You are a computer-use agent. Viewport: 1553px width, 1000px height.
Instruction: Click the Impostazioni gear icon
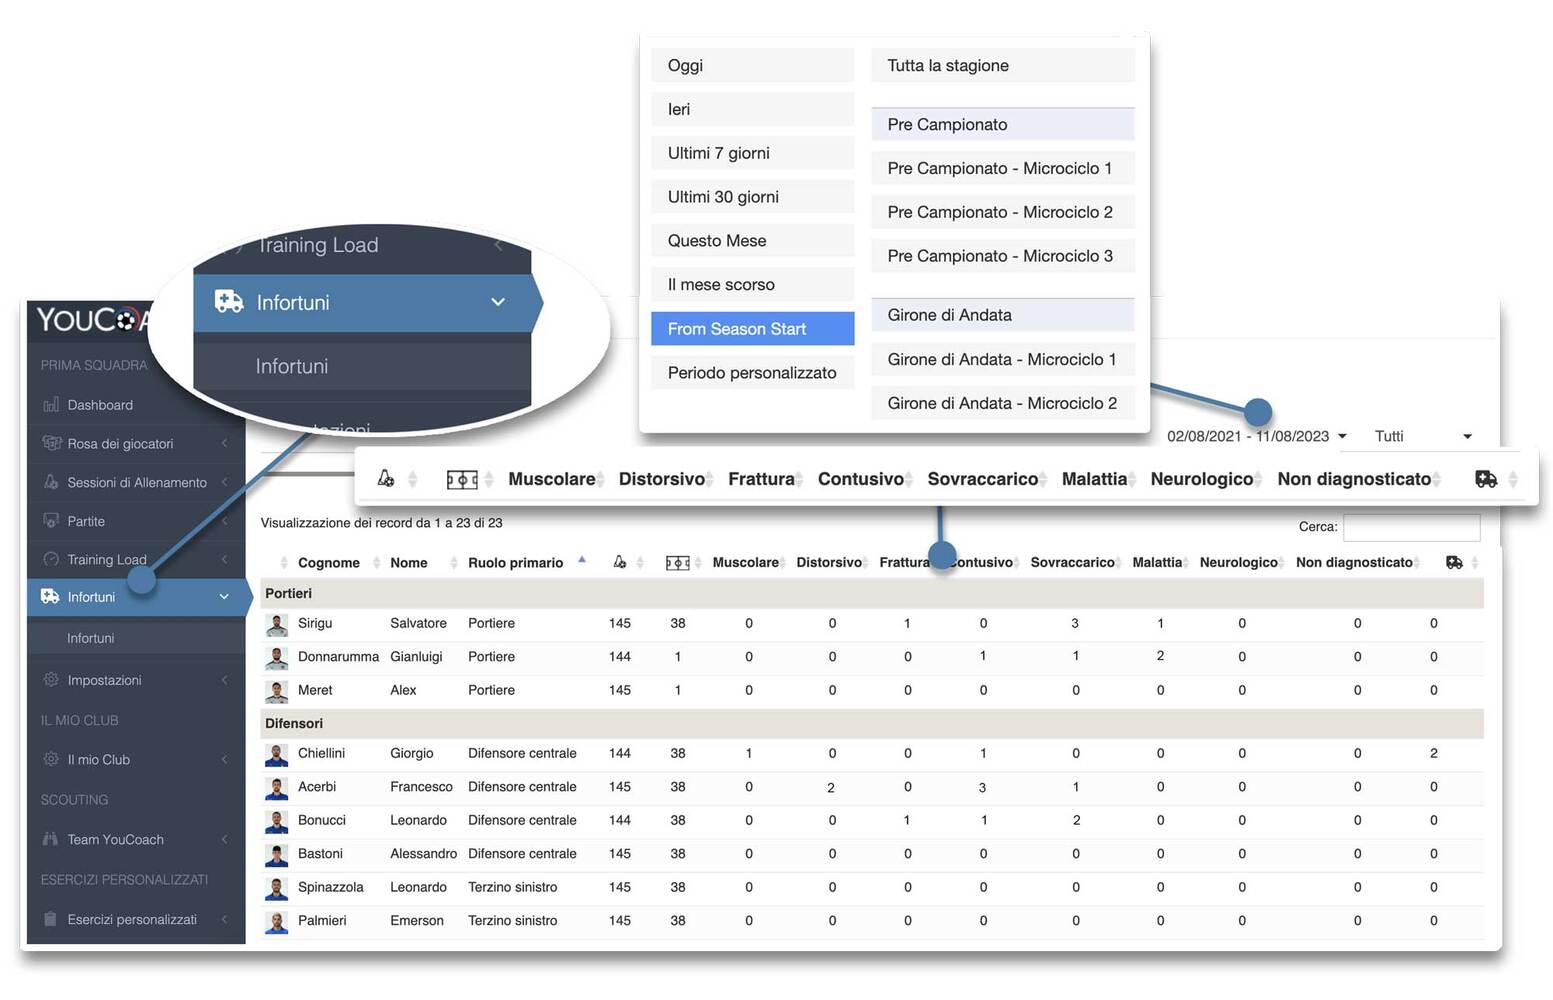[51, 680]
